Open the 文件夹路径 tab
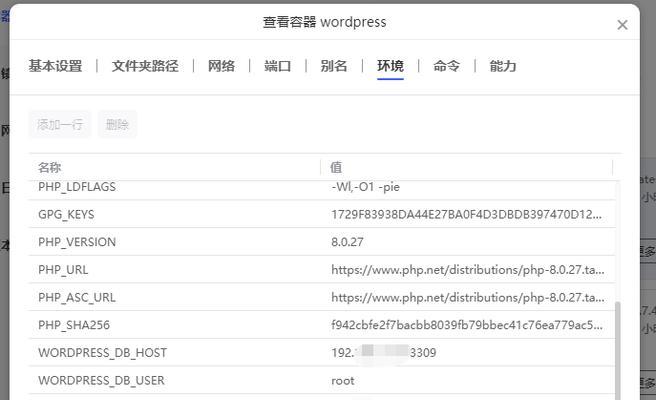 [145, 66]
